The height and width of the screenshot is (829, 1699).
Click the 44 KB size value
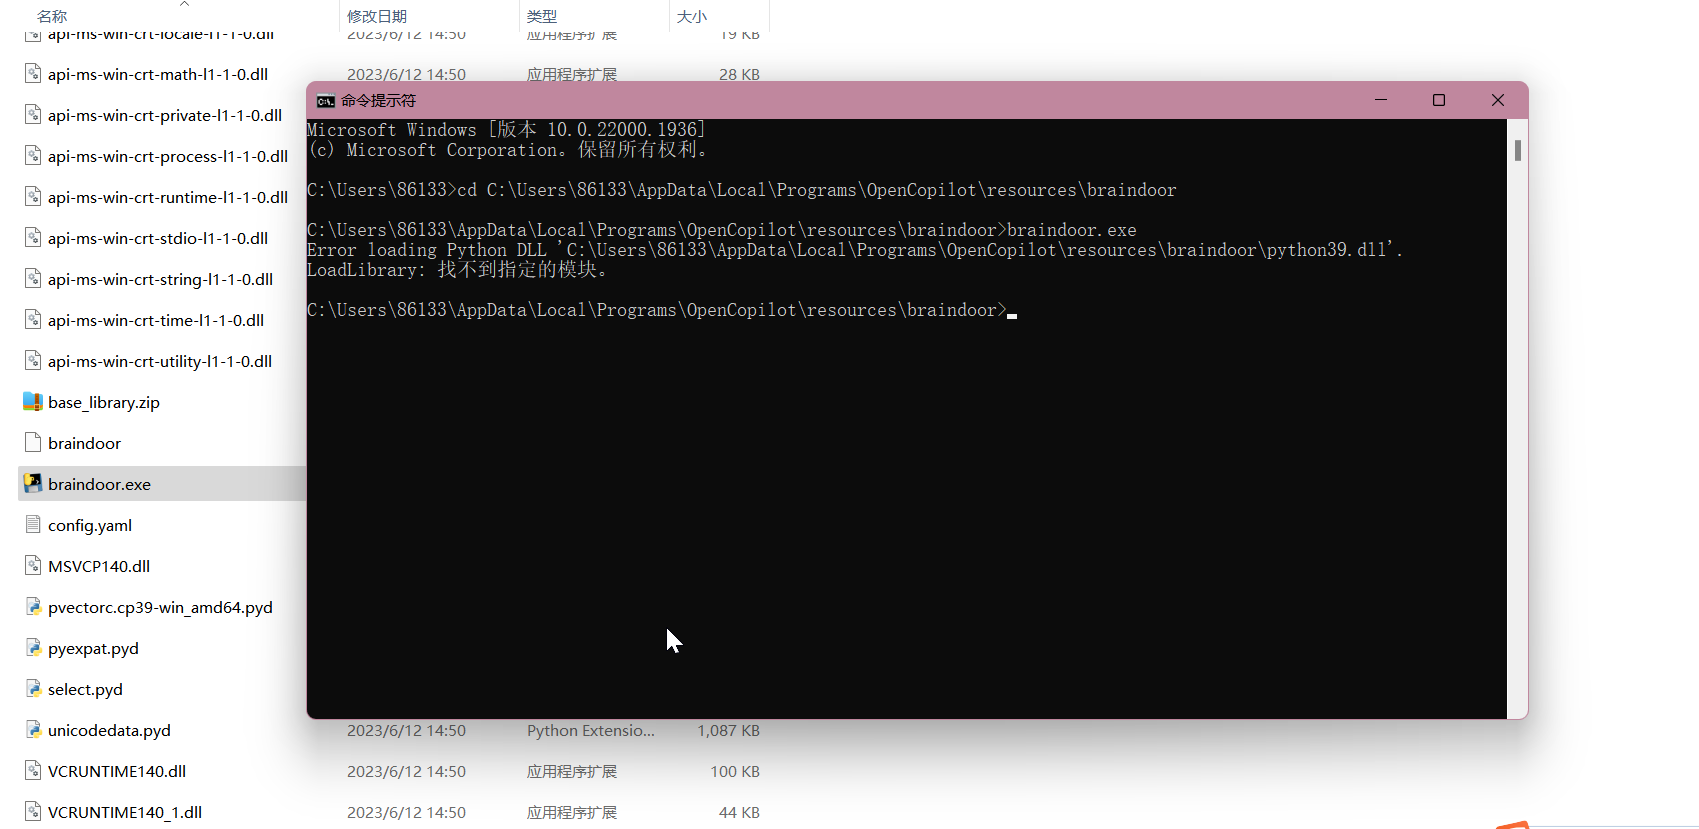(739, 813)
